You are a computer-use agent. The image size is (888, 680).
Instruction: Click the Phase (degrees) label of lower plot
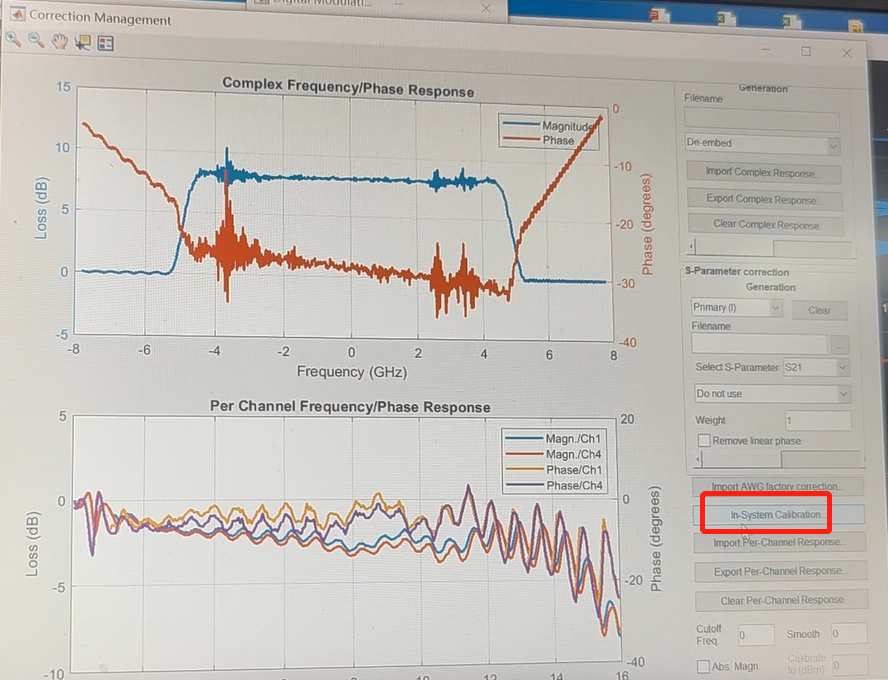[x=656, y=539]
